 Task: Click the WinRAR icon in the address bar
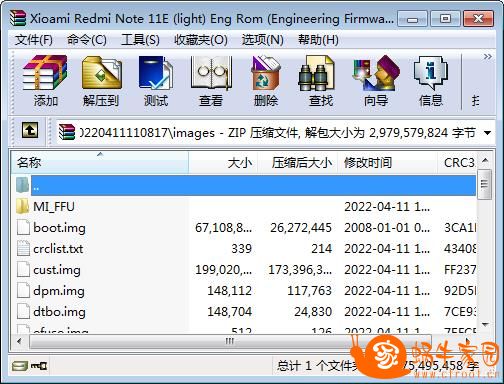[x=67, y=132]
